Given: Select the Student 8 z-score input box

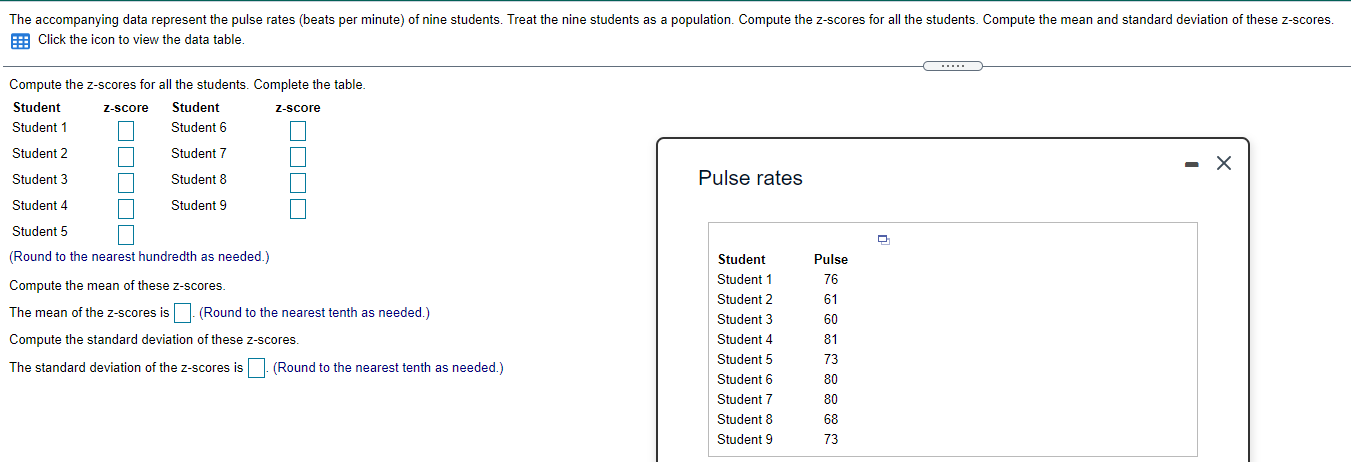Looking at the screenshot, I should [x=297, y=183].
